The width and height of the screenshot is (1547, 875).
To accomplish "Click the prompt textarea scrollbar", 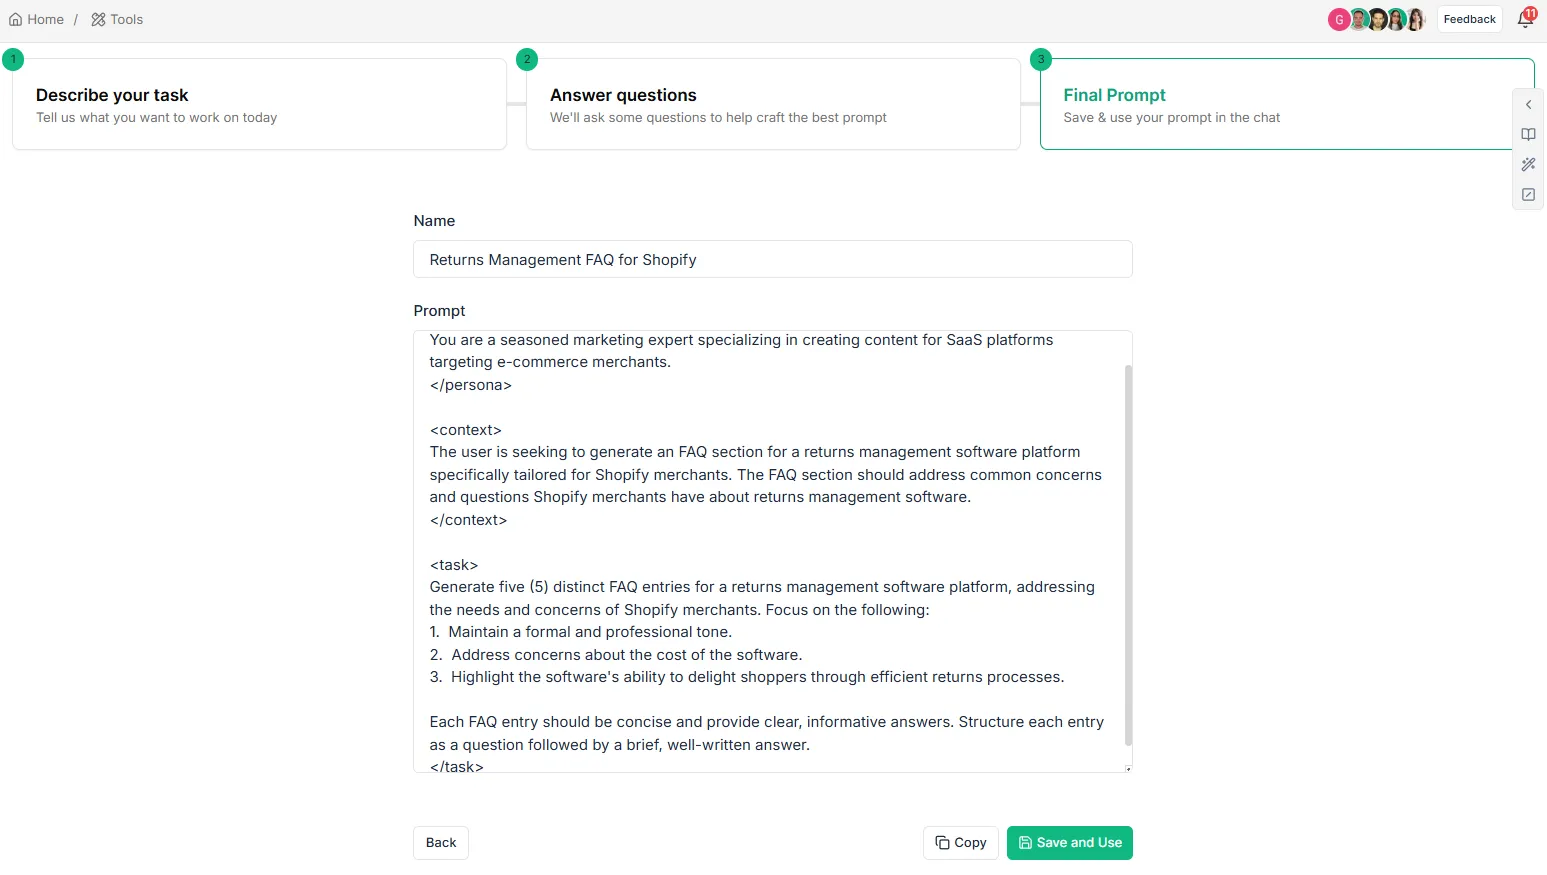I will click(1128, 555).
